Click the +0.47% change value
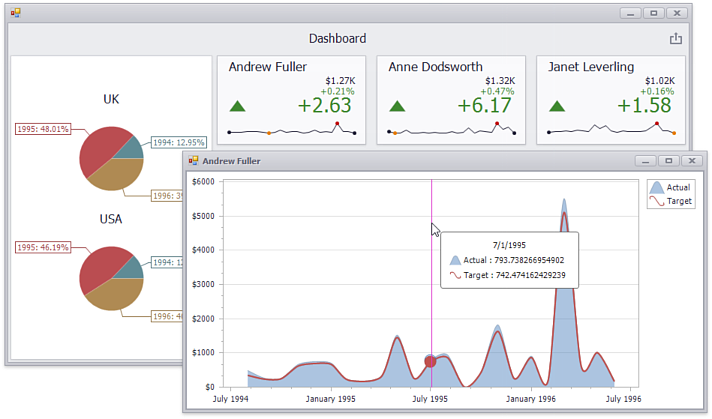Viewport: 712px width, 419px height. coord(498,91)
